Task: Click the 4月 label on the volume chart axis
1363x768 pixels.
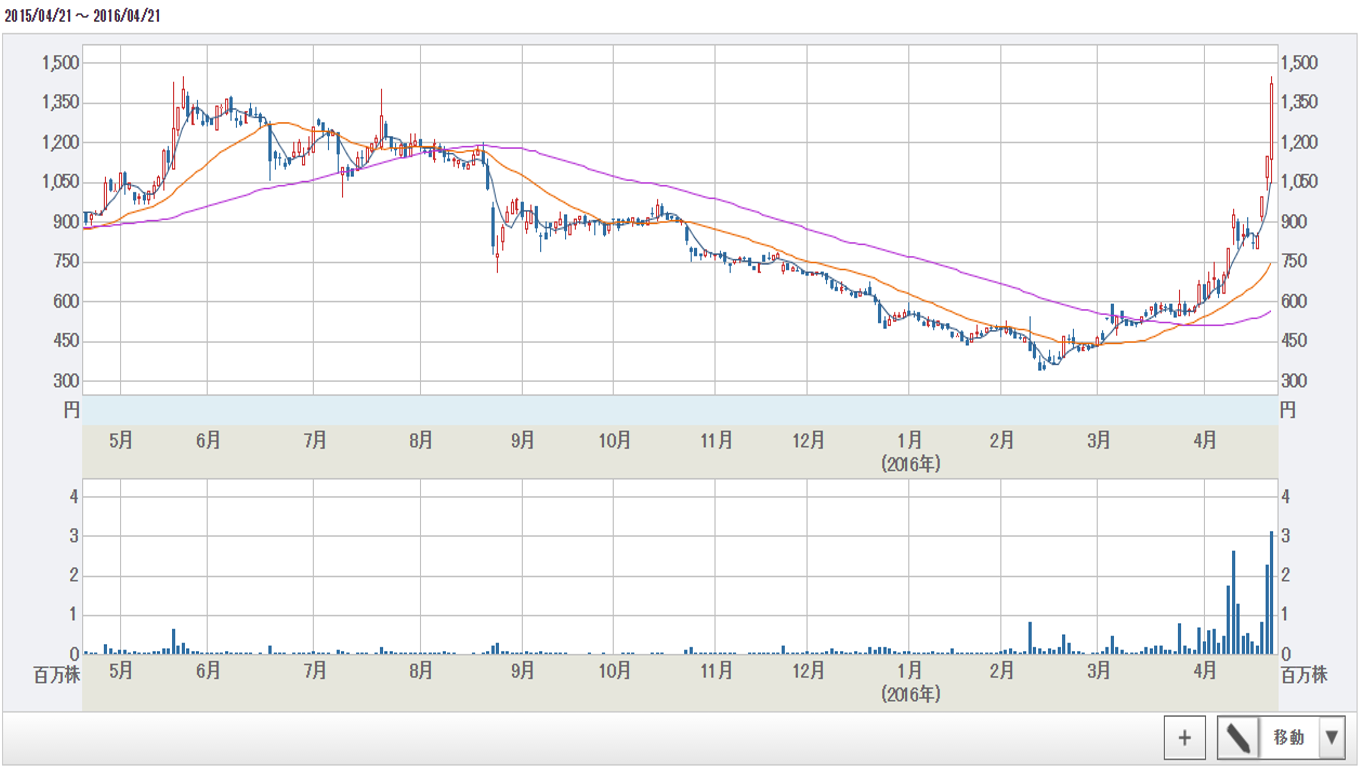Action: (1205, 668)
